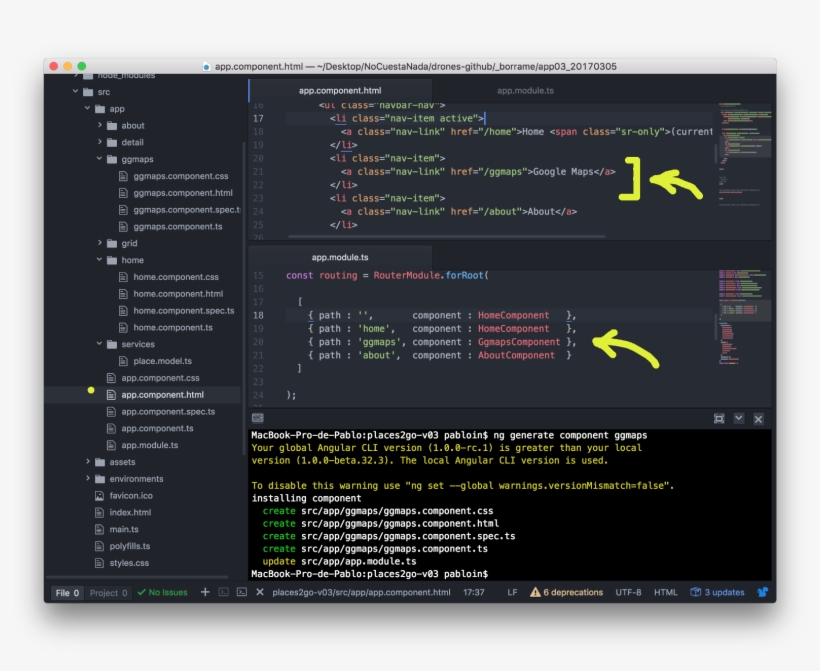Maximize the terminal panel icon
The height and width of the screenshot is (671, 820).
point(719,418)
